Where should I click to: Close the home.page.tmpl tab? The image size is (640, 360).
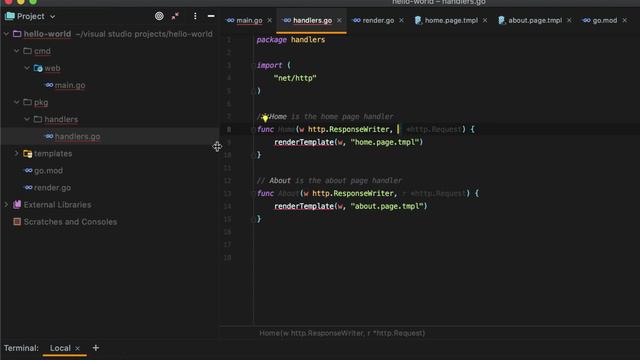485,20
